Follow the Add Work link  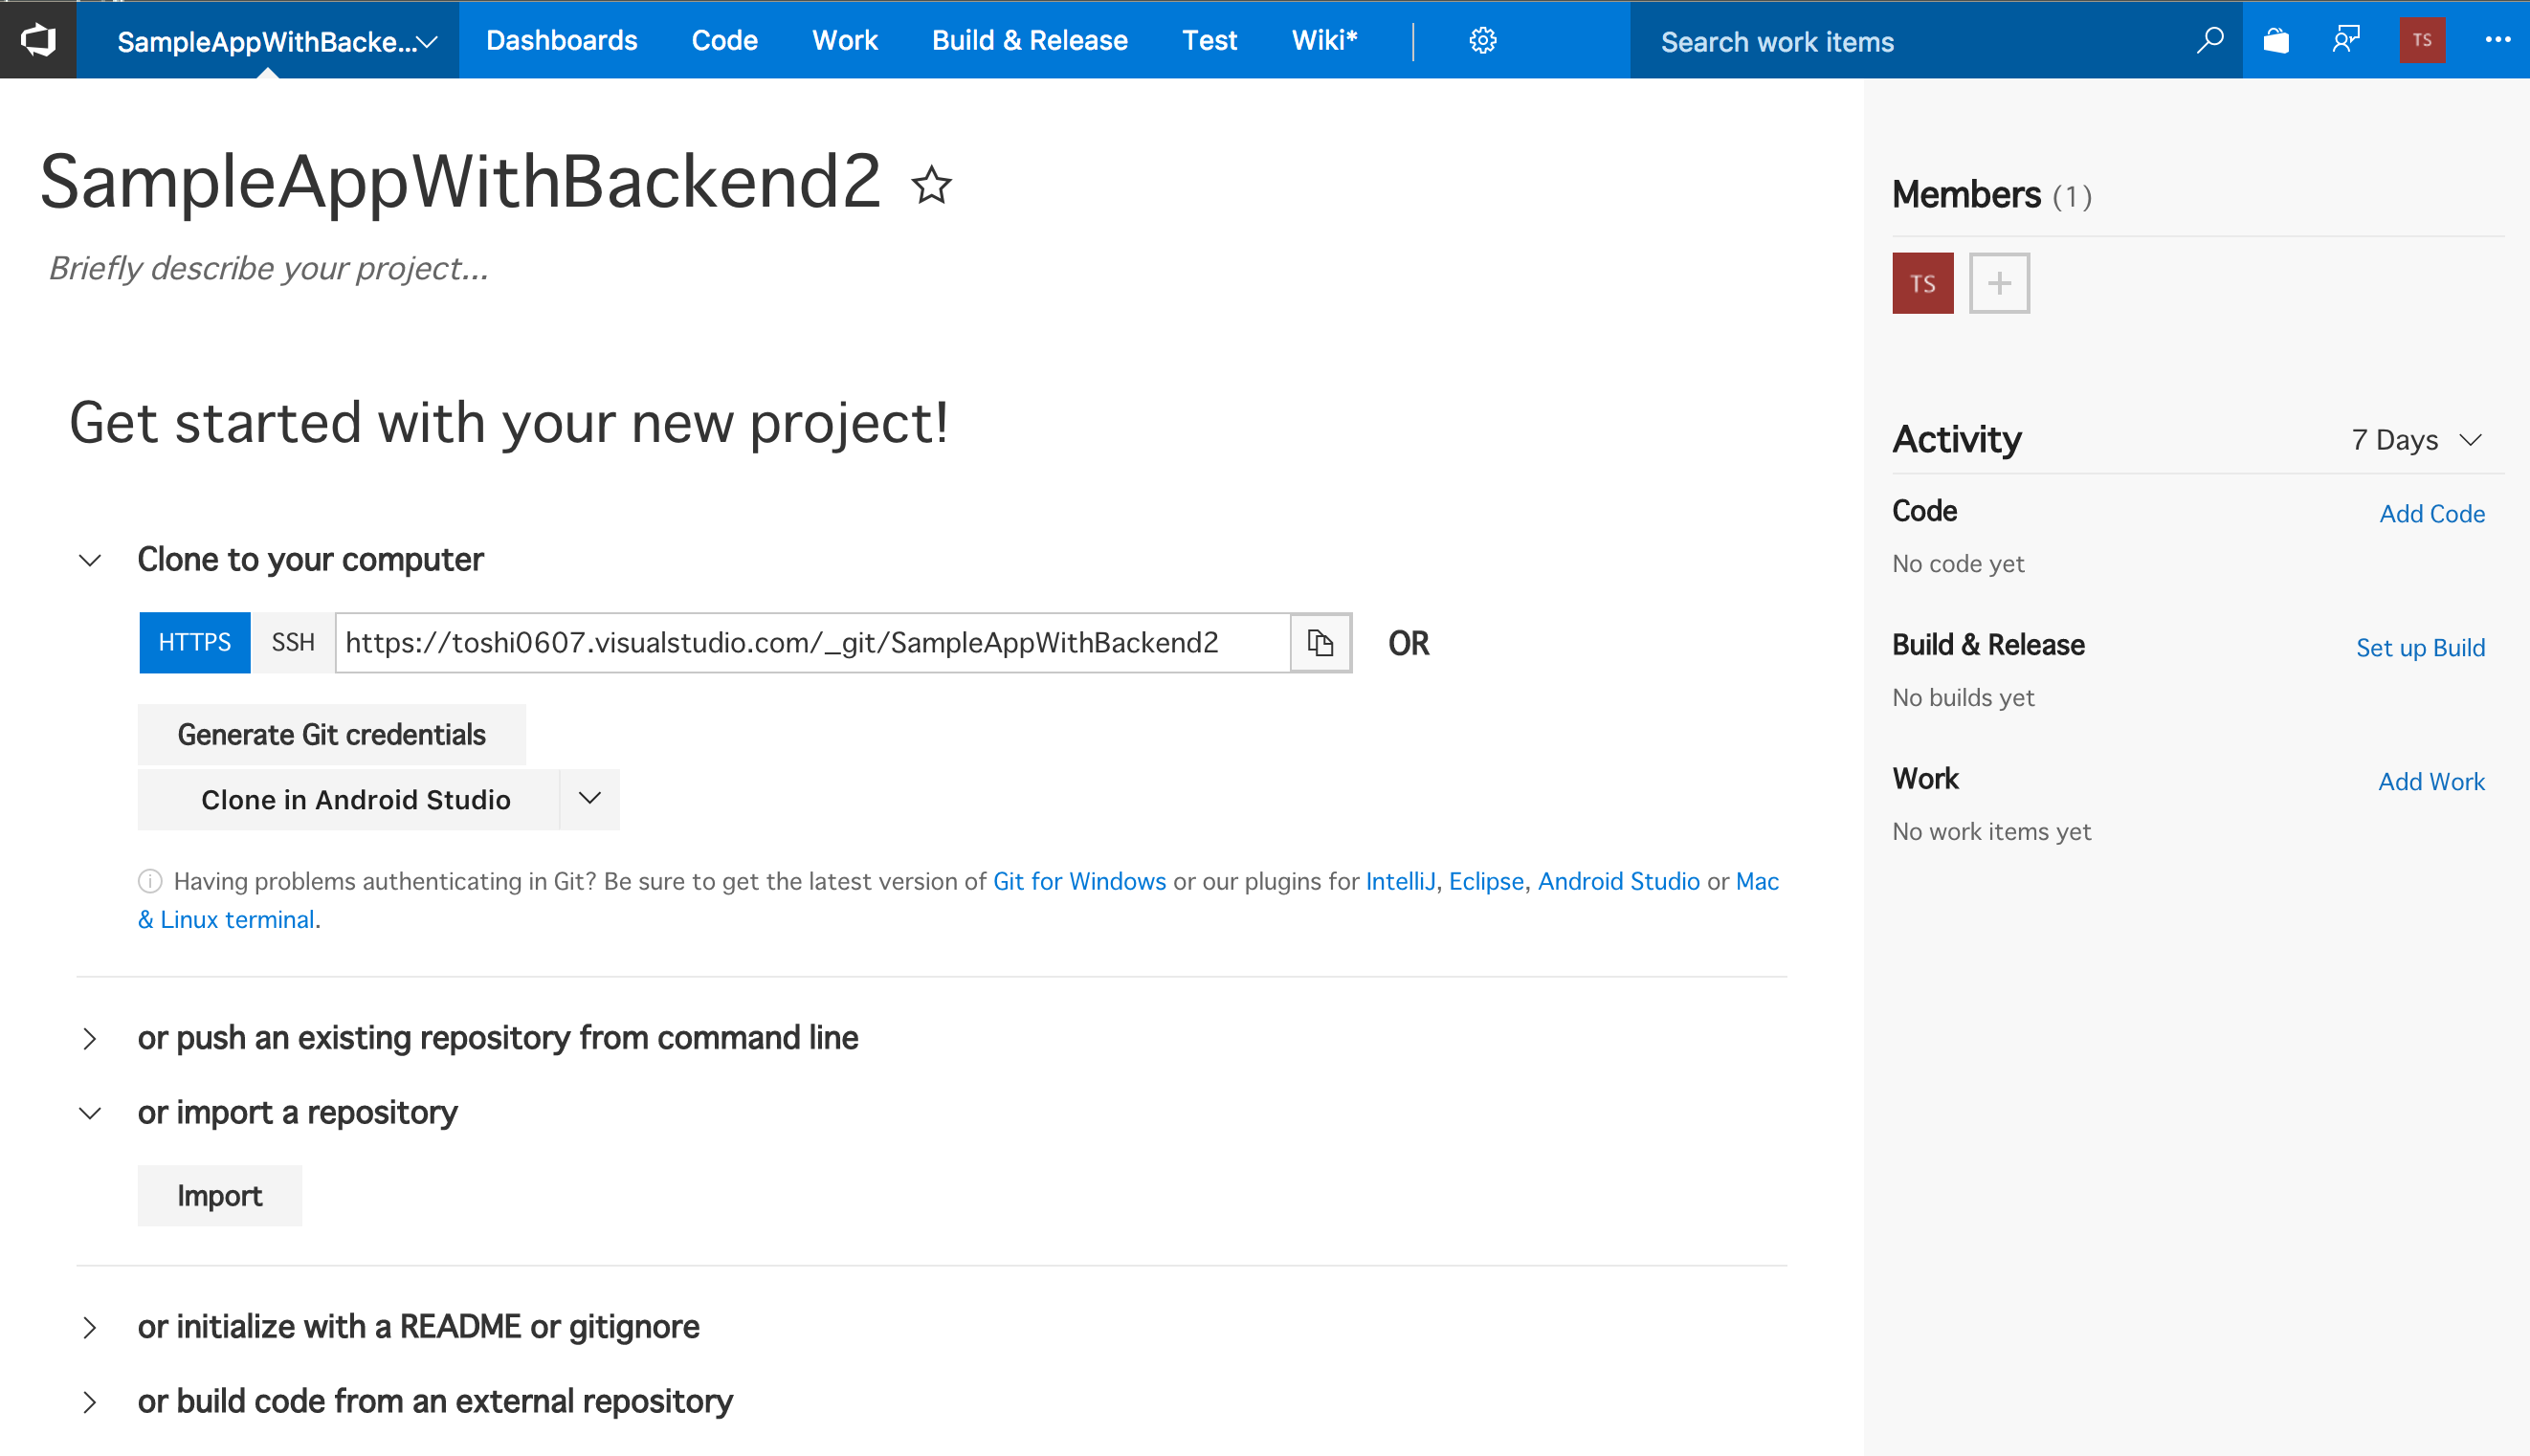[x=2431, y=782]
